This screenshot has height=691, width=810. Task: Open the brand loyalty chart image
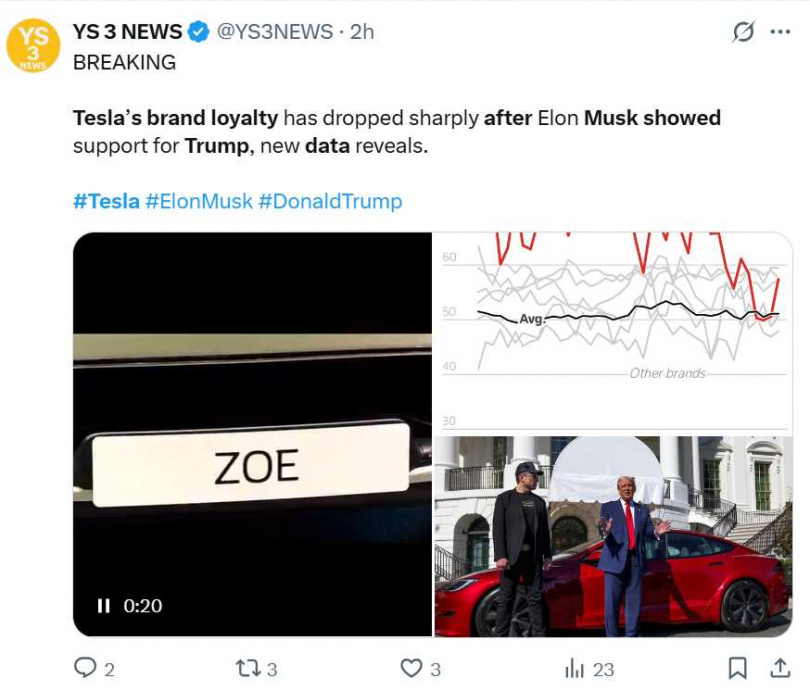click(613, 332)
